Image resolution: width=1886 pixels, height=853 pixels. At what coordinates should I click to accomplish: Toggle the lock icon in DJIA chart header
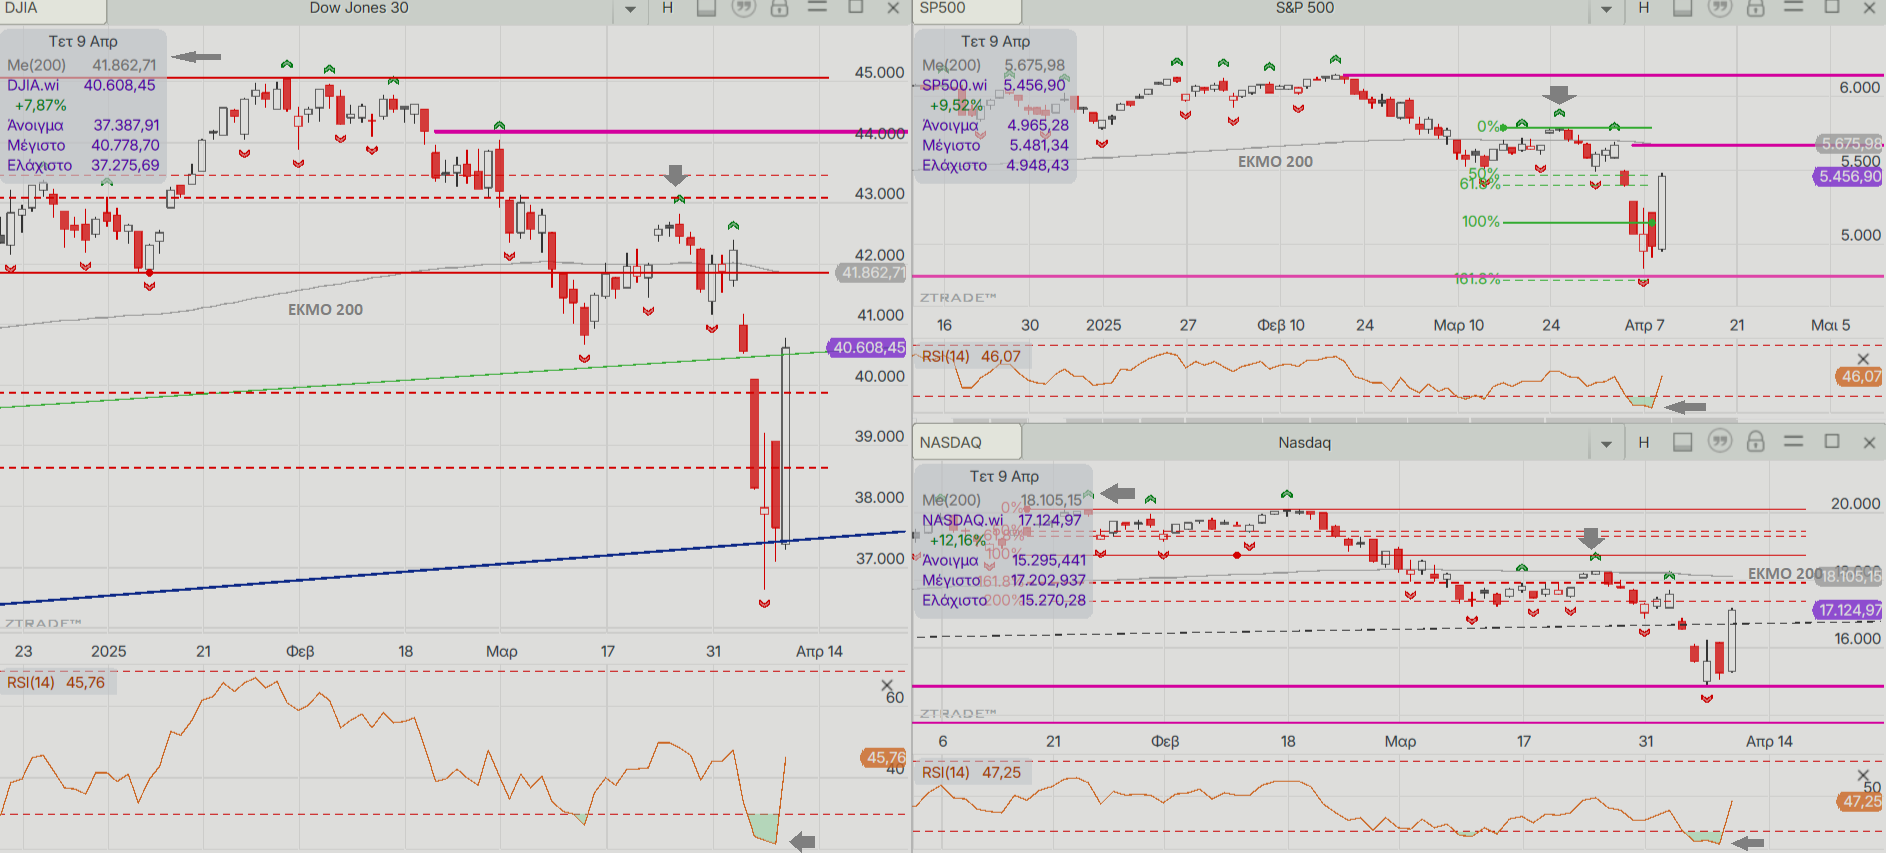pyautogui.click(x=780, y=8)
